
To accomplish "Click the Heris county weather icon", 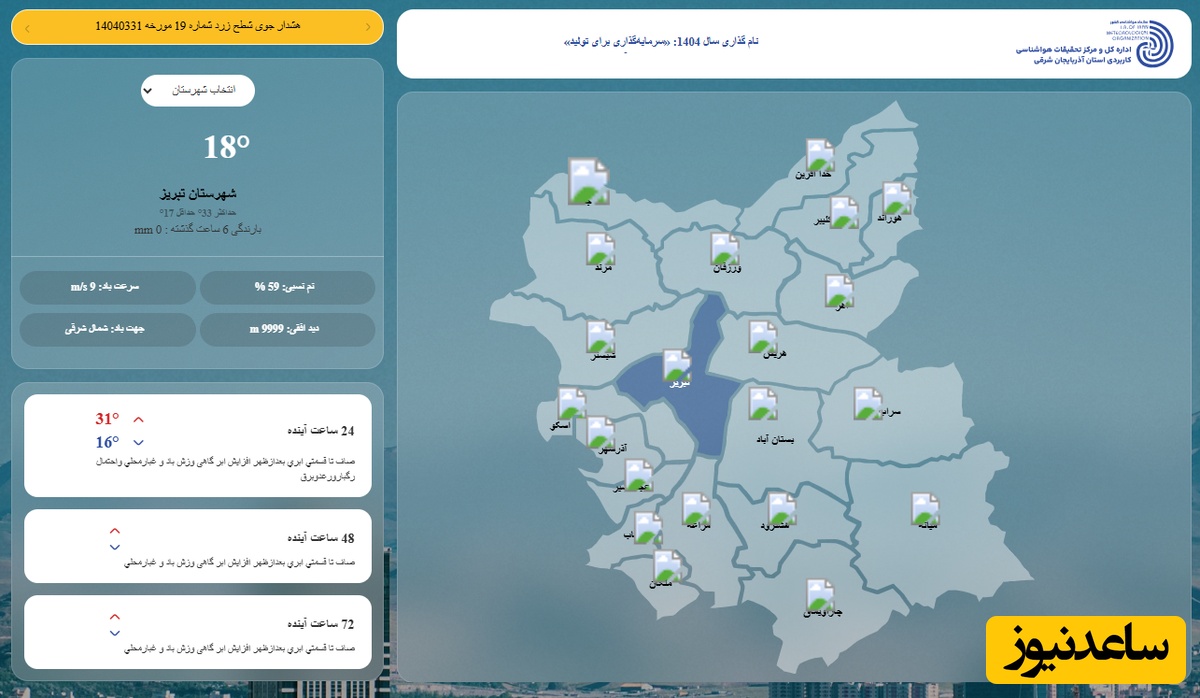I will (x=764, y=337).
